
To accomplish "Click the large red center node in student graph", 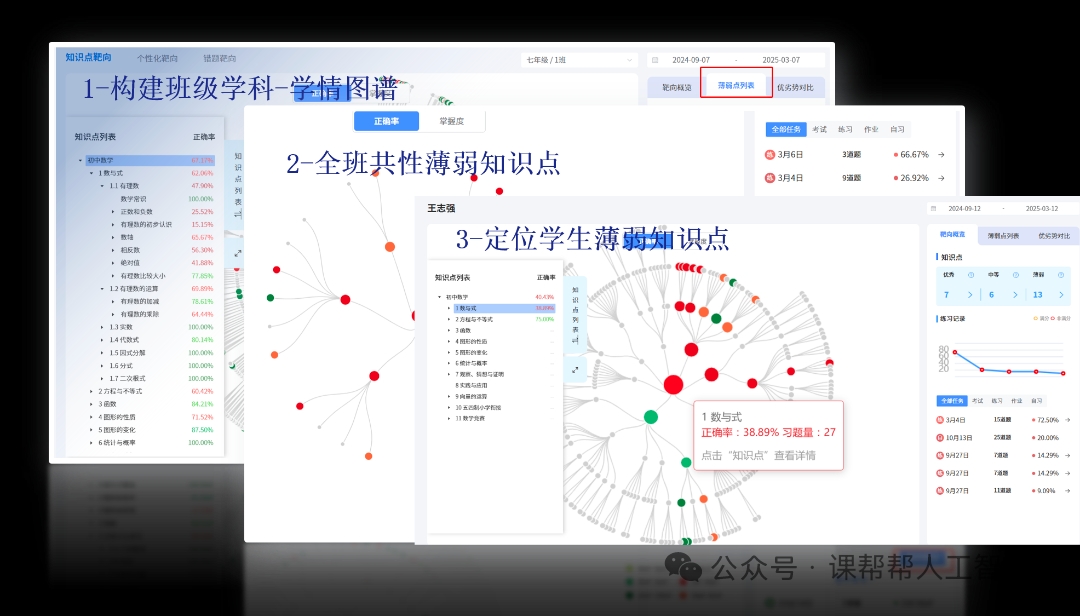I will pyautogui.click(x=673, y=385).
